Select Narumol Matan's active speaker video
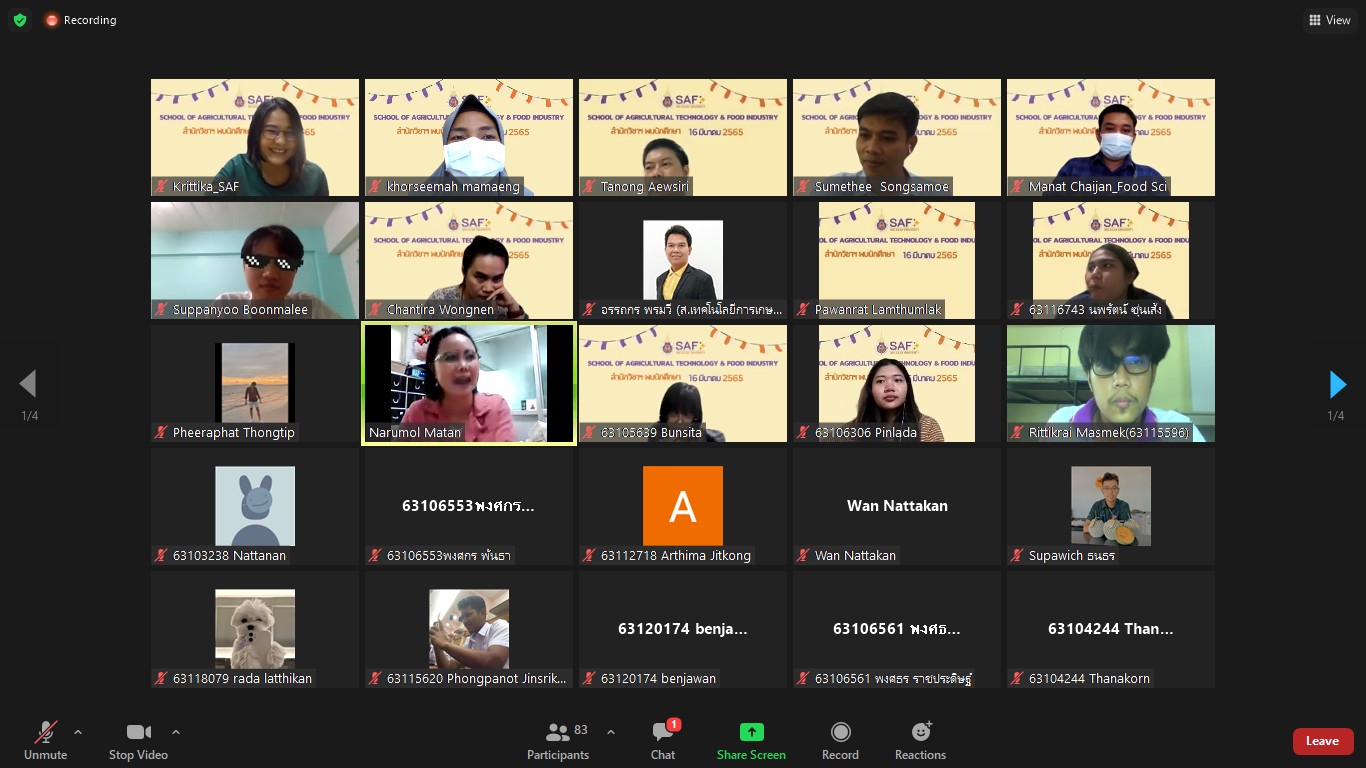 tap(469, 383)
